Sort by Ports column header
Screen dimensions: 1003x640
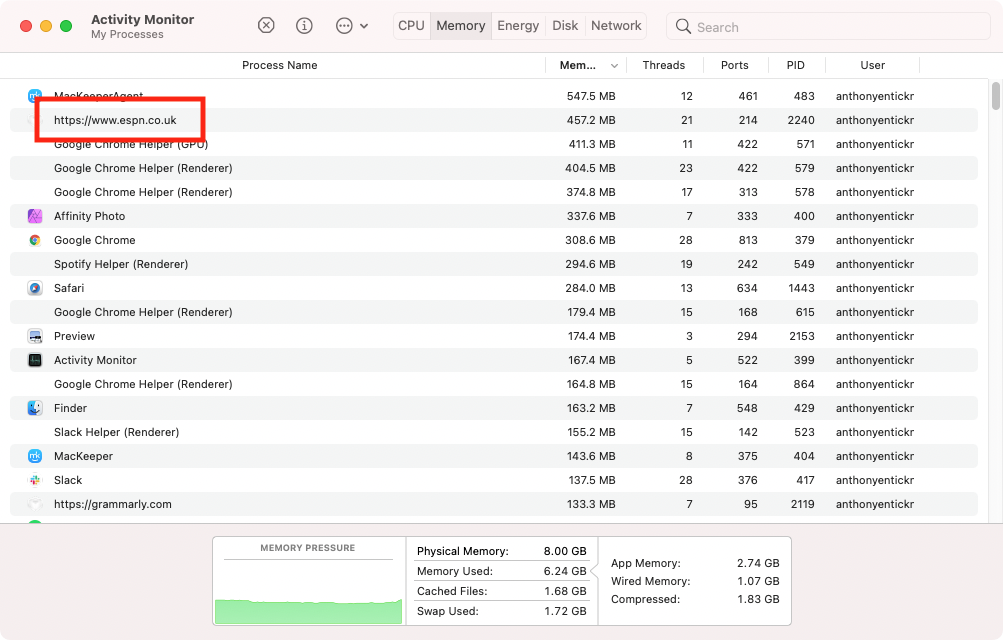[x=734, y=65]
